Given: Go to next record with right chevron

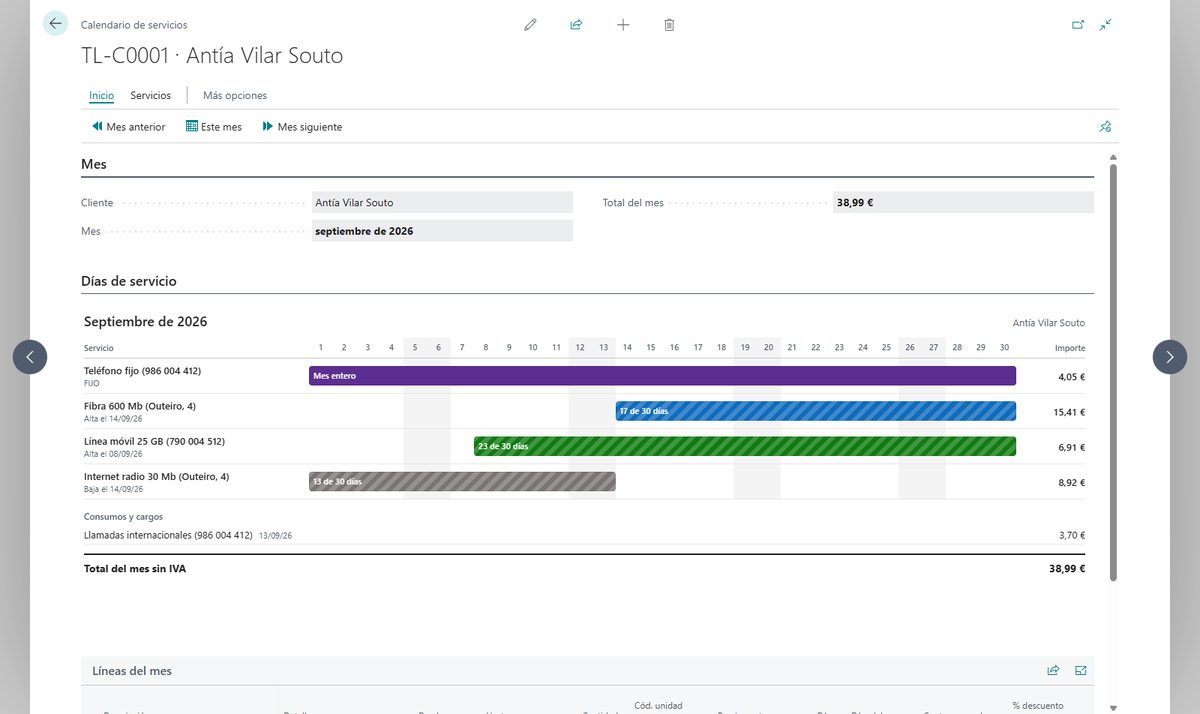Looking at the screenshot, I should pos(1170,357).
